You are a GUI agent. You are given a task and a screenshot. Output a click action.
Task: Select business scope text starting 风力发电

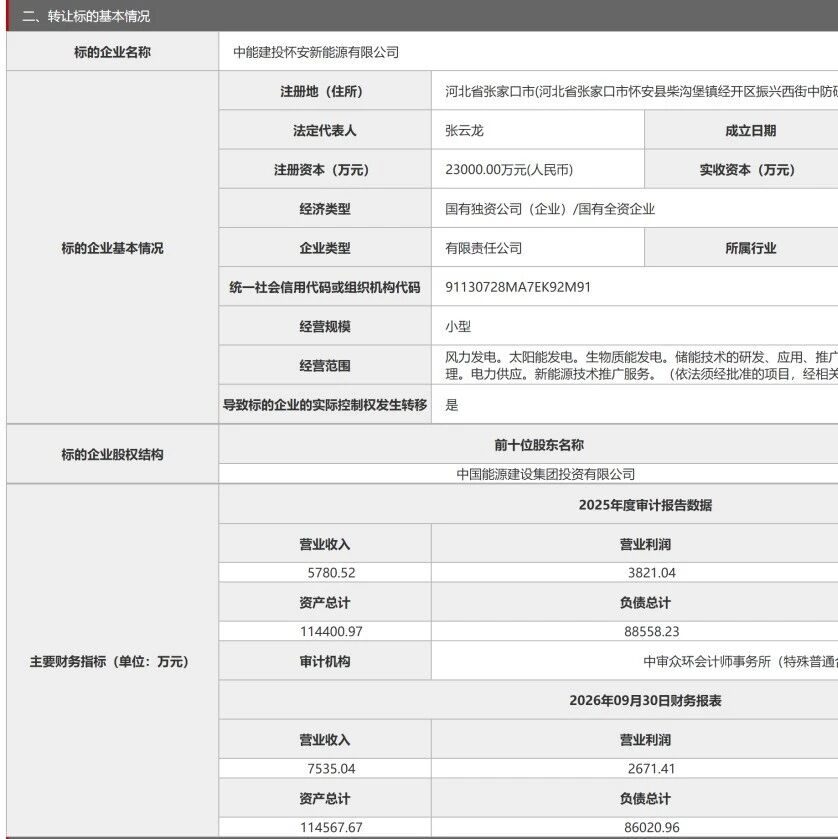(641, 365)
